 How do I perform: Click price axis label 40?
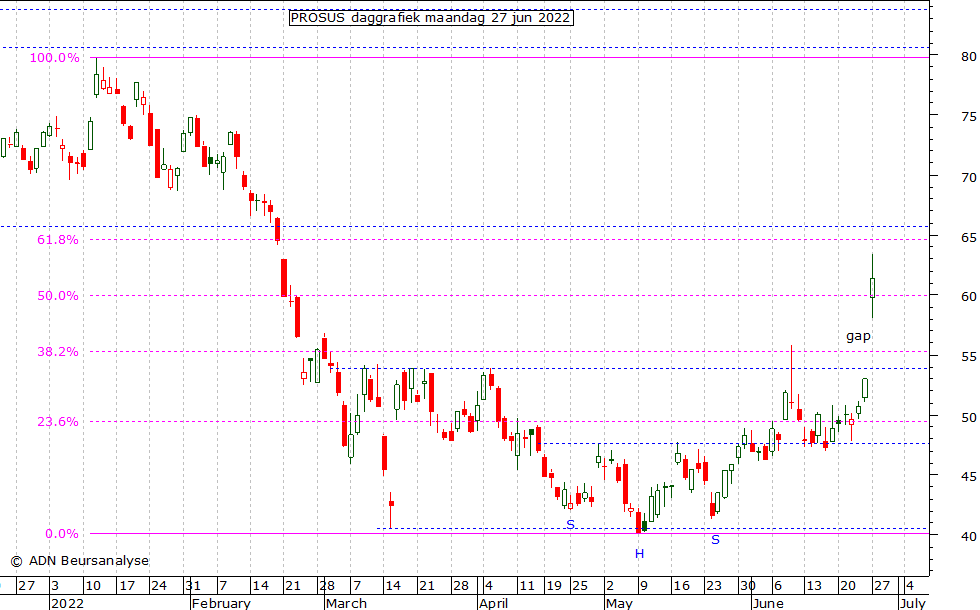969,536
